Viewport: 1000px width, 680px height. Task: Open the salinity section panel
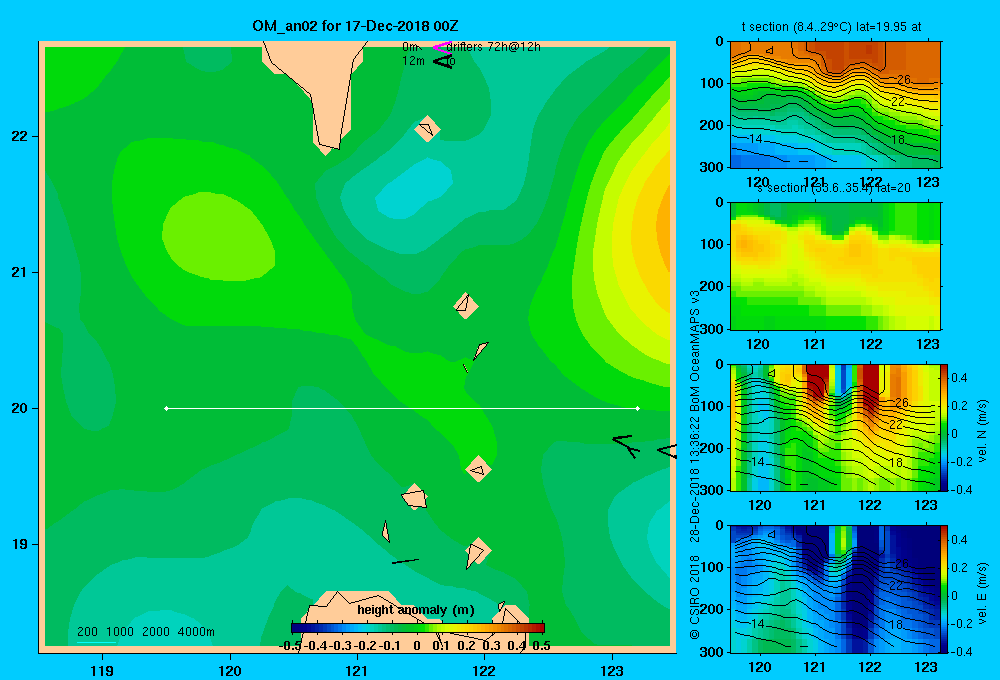click(835, 266)
